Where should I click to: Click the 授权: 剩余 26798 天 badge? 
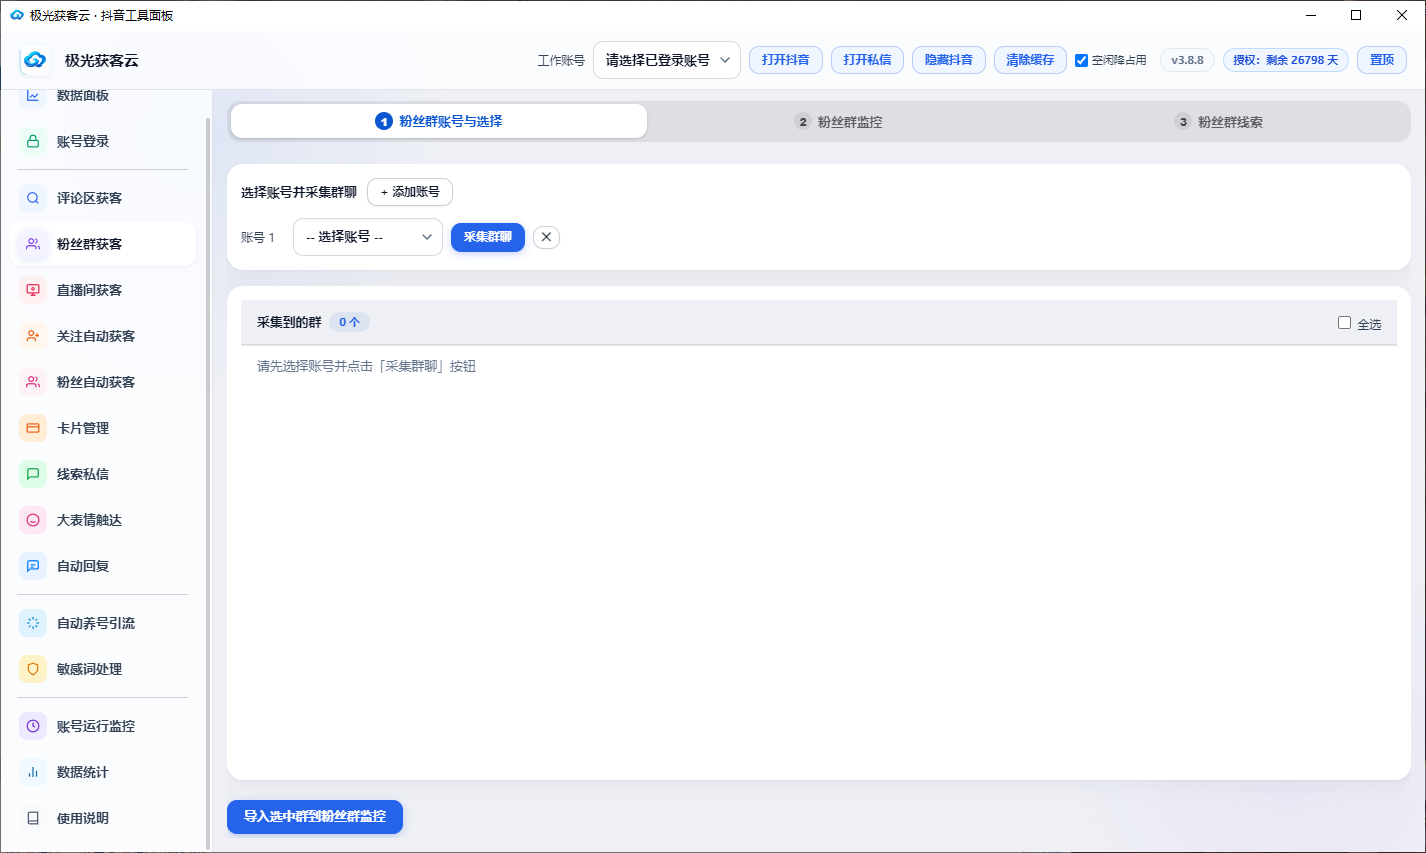1286,60
